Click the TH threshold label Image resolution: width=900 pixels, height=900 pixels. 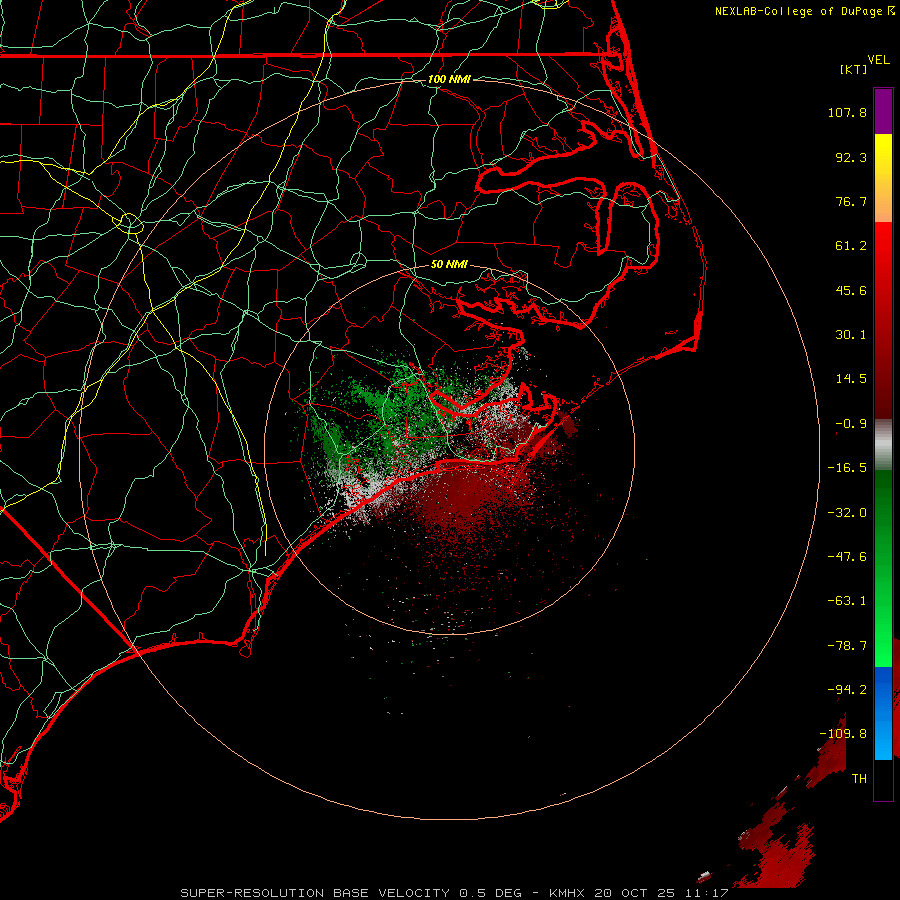(859, 779)
